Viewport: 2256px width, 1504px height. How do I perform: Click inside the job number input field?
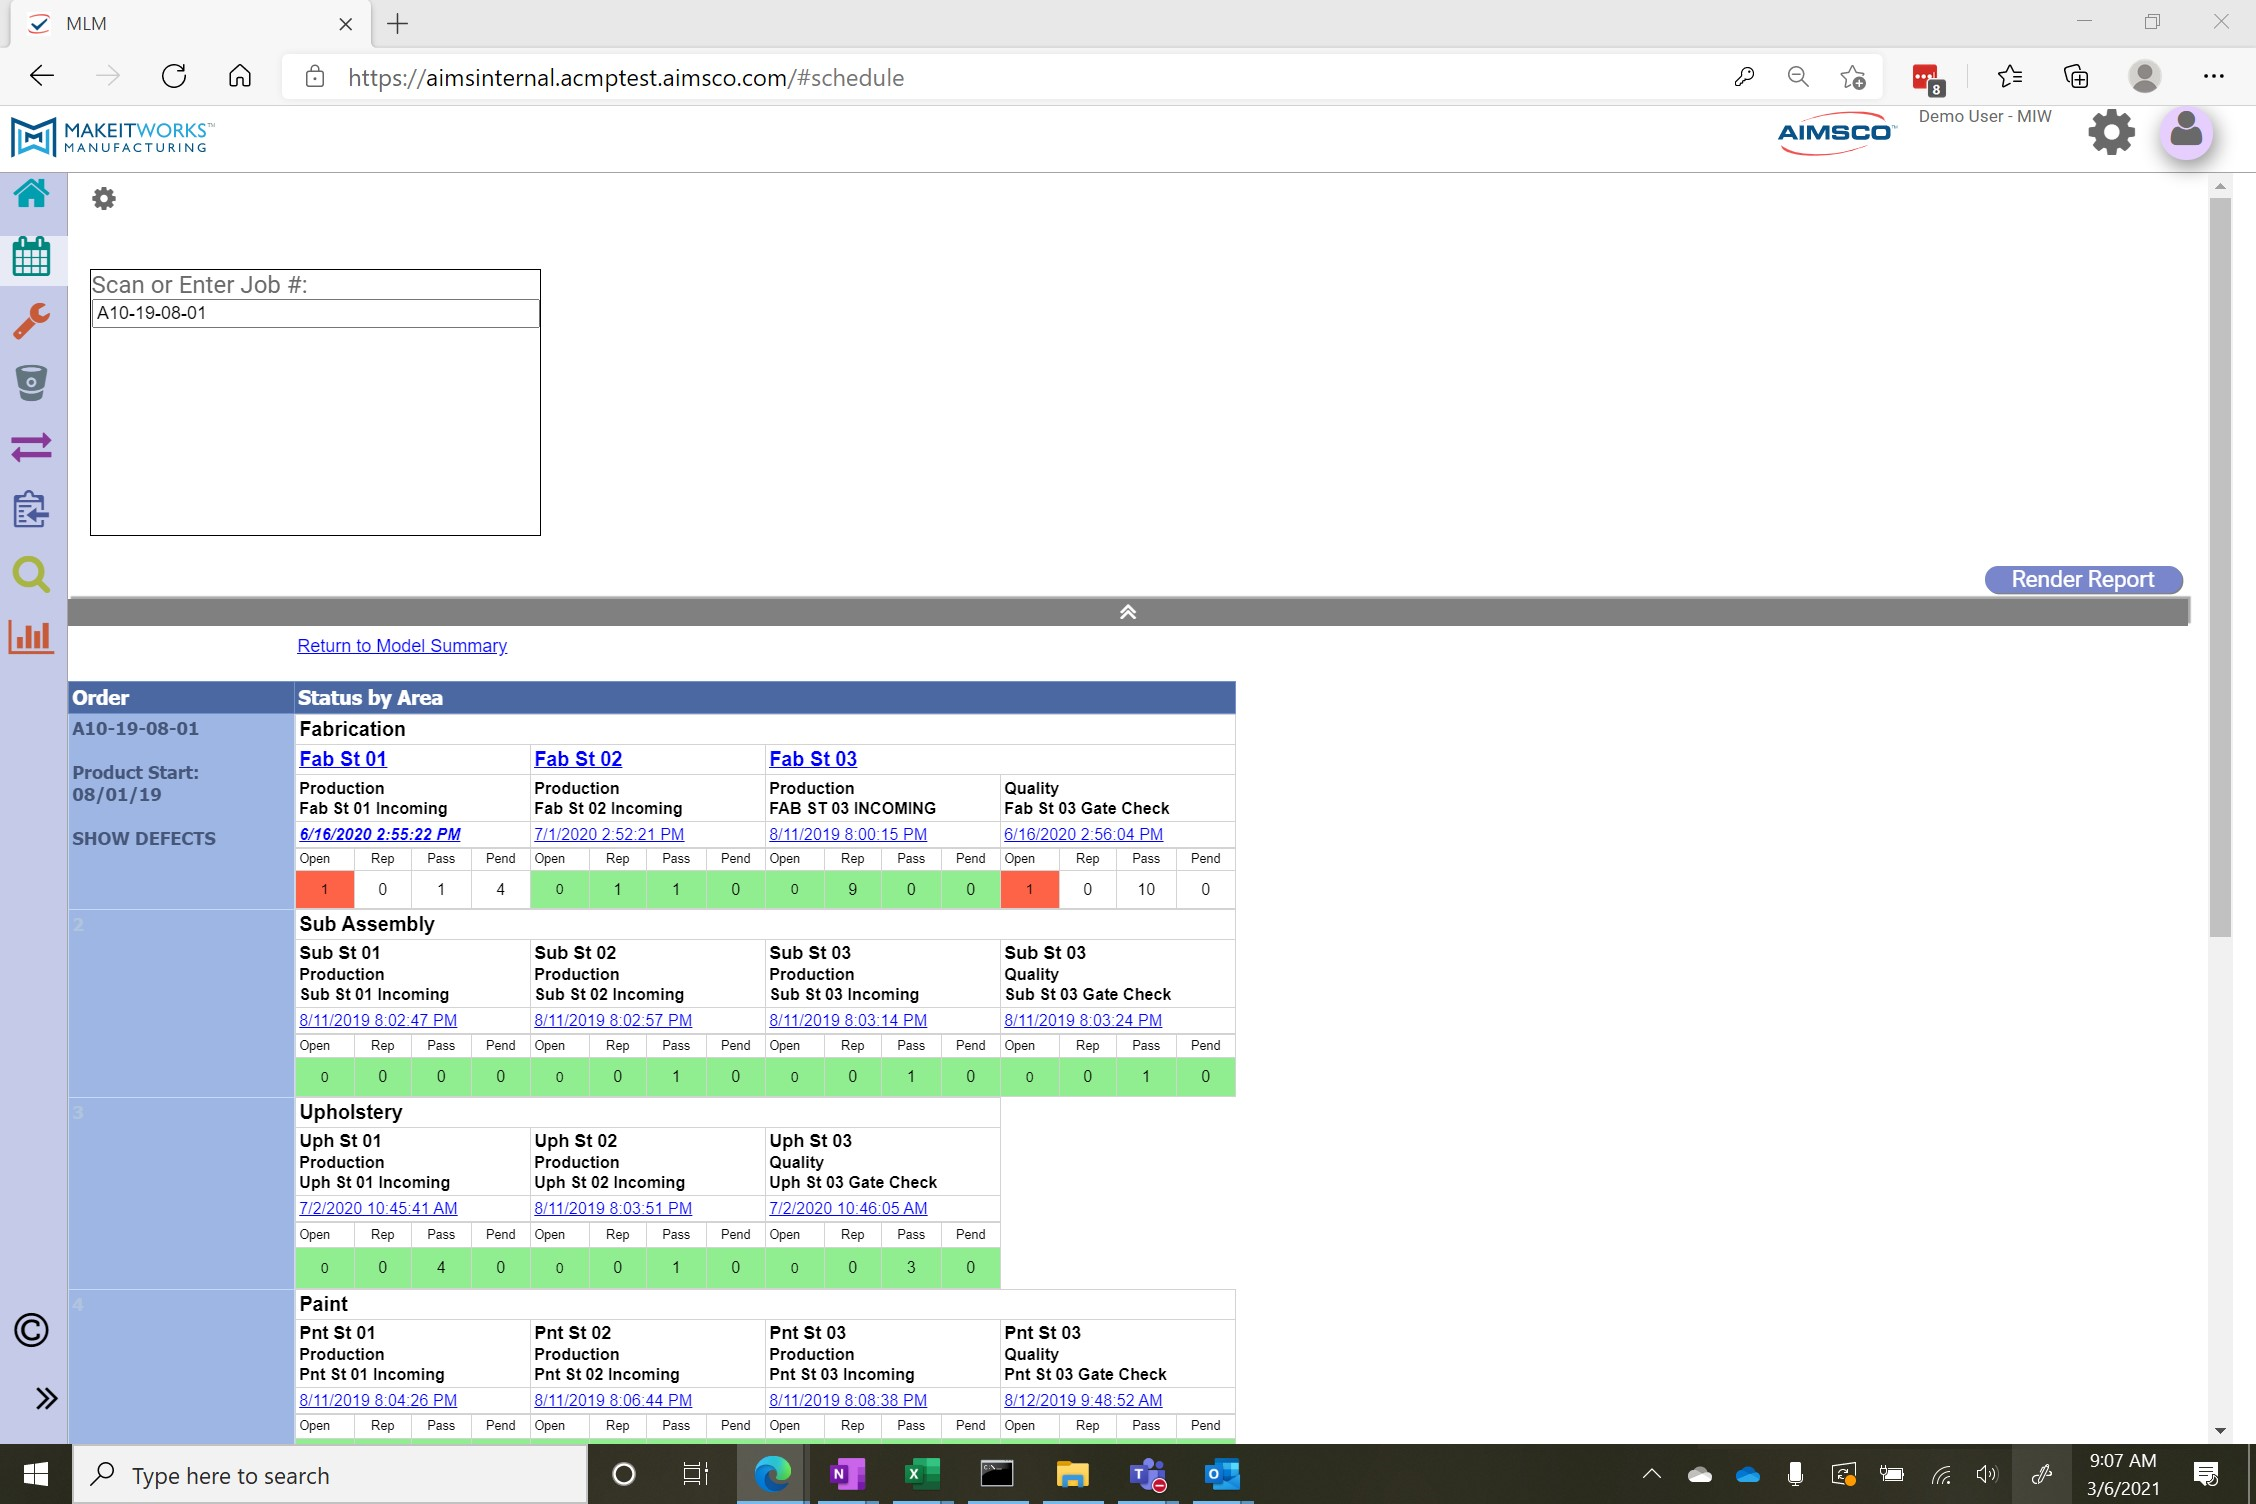(315, 313)
